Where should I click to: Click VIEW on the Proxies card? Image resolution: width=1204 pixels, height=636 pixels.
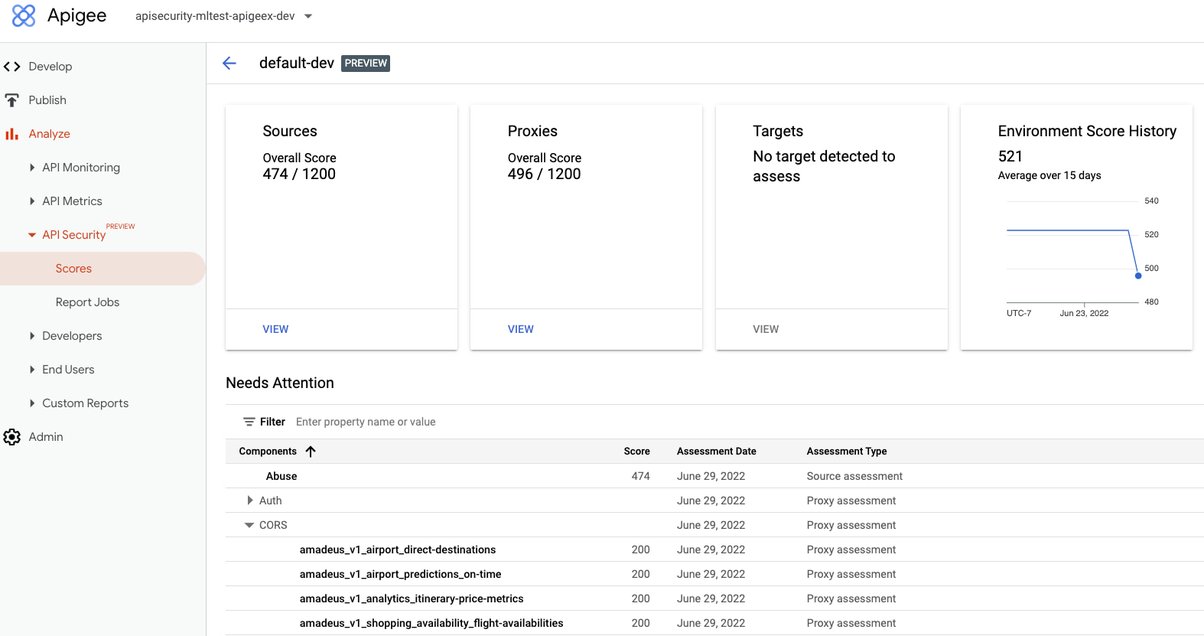pyautogui.click(x=520, y=329)
